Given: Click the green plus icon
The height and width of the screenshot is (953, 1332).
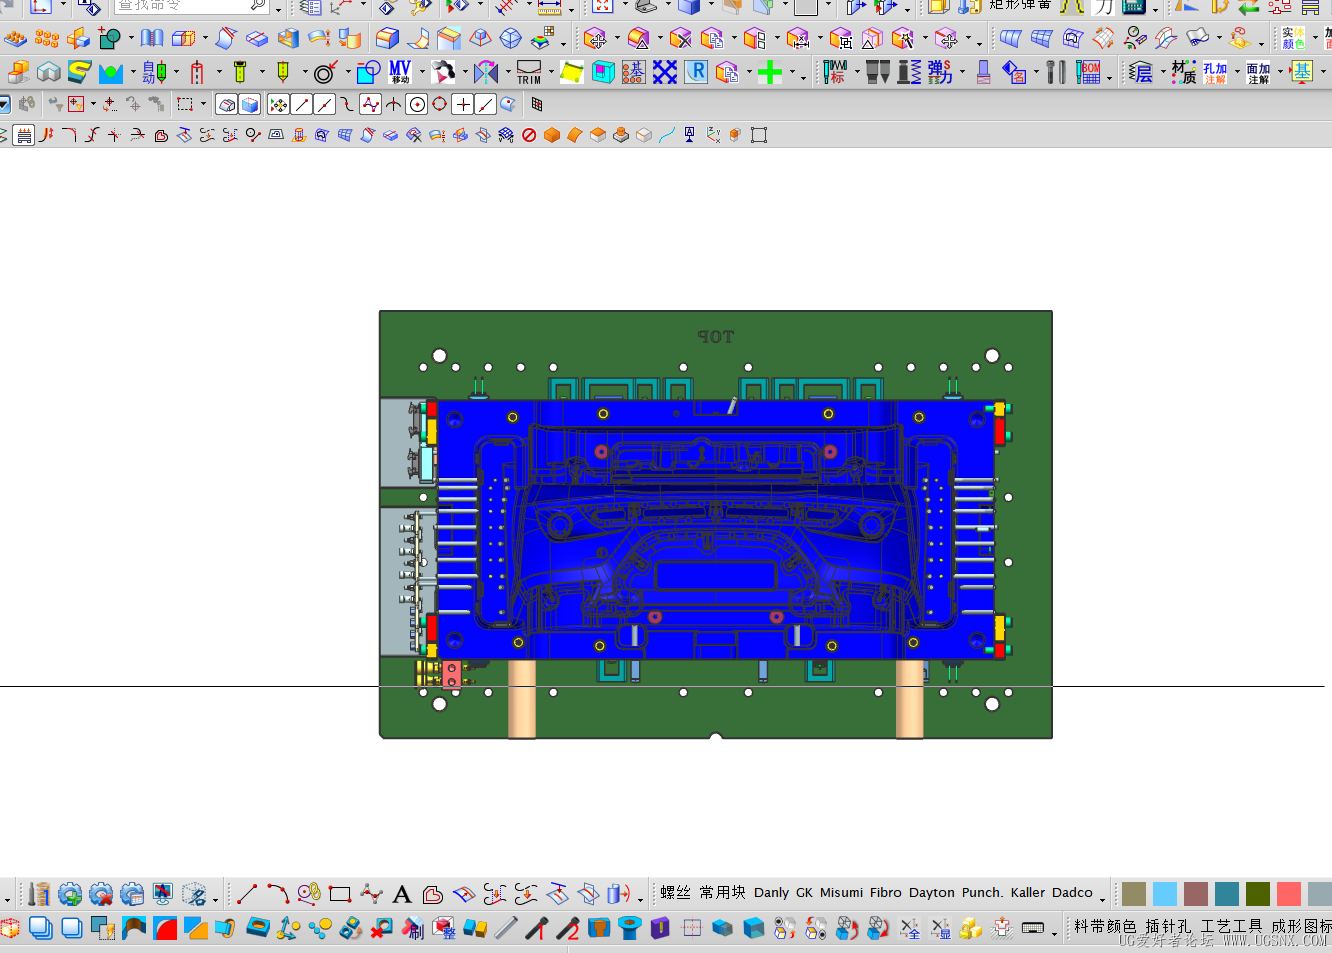Looking at the screenshot, I should tap(769, 72).
